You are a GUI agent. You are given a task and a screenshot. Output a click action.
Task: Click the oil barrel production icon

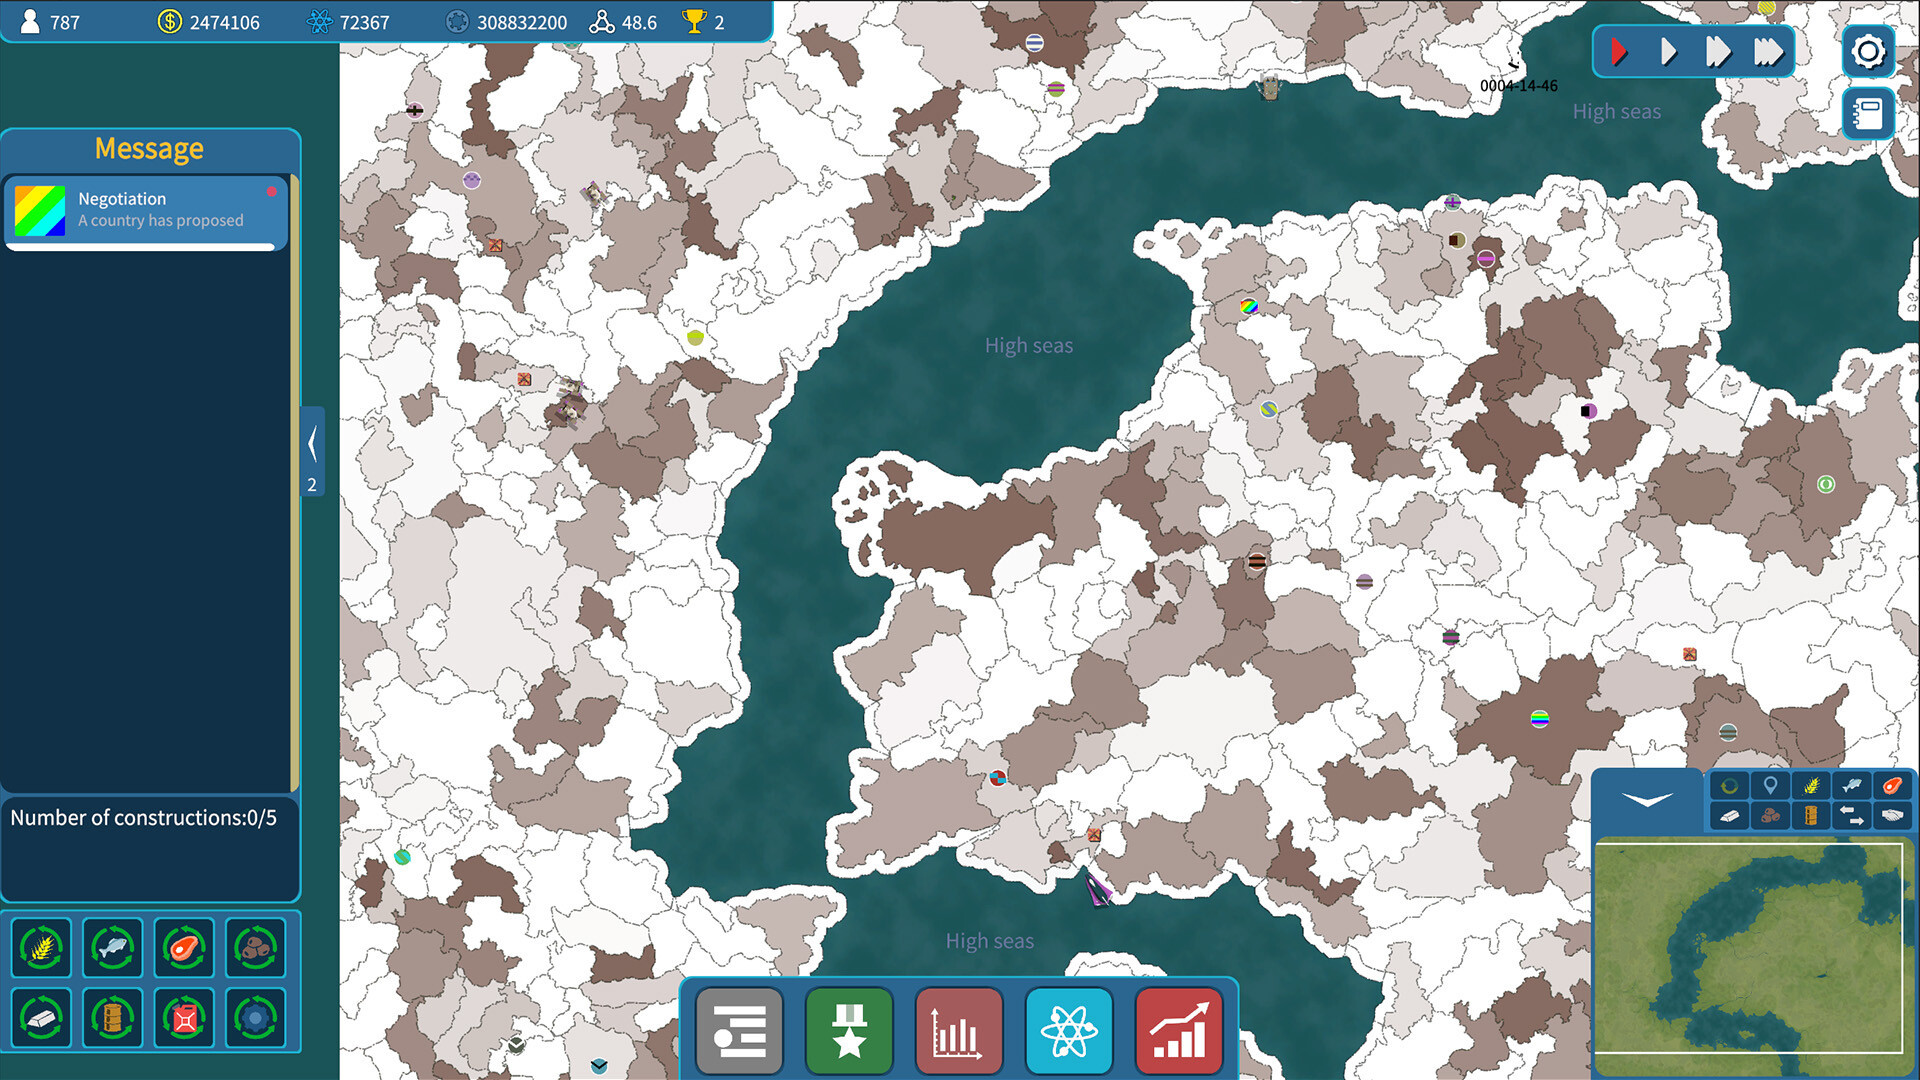pos(113,1018)
